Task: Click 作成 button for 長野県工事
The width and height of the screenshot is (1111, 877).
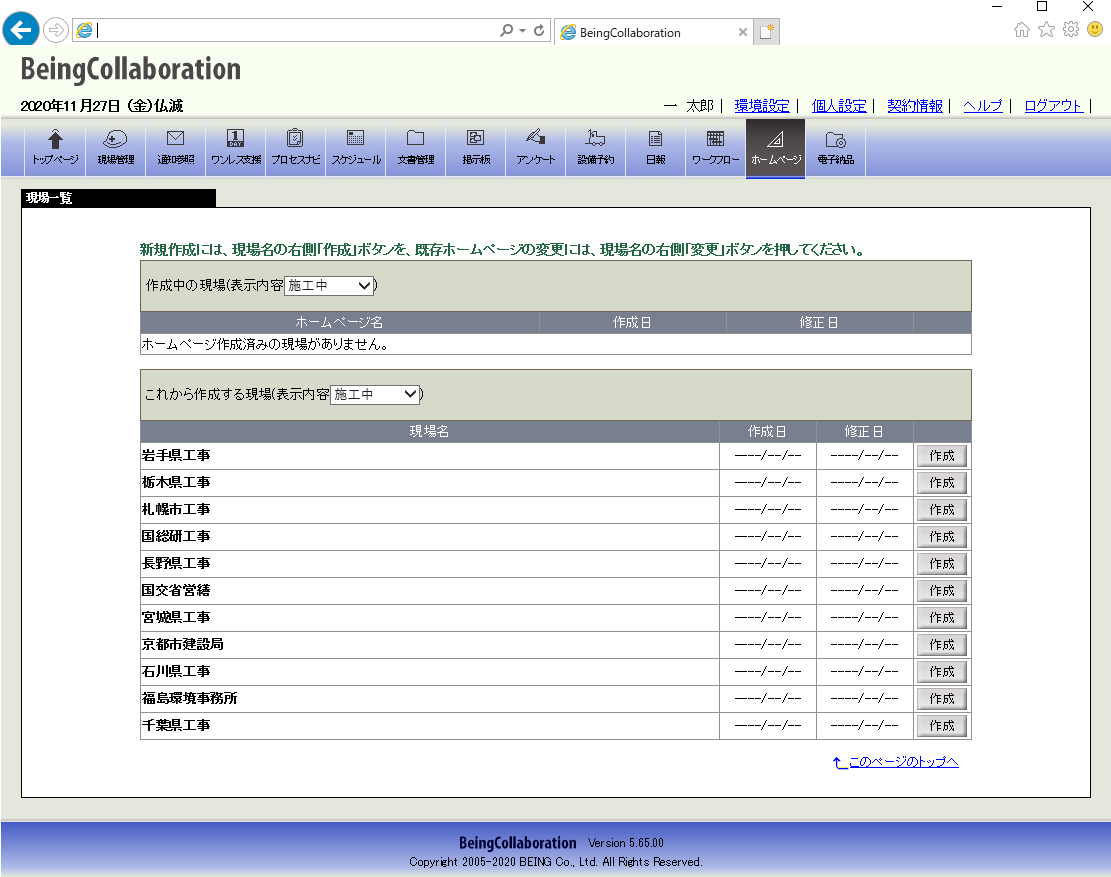Action: pyautogui.click(x=942, y=563)
